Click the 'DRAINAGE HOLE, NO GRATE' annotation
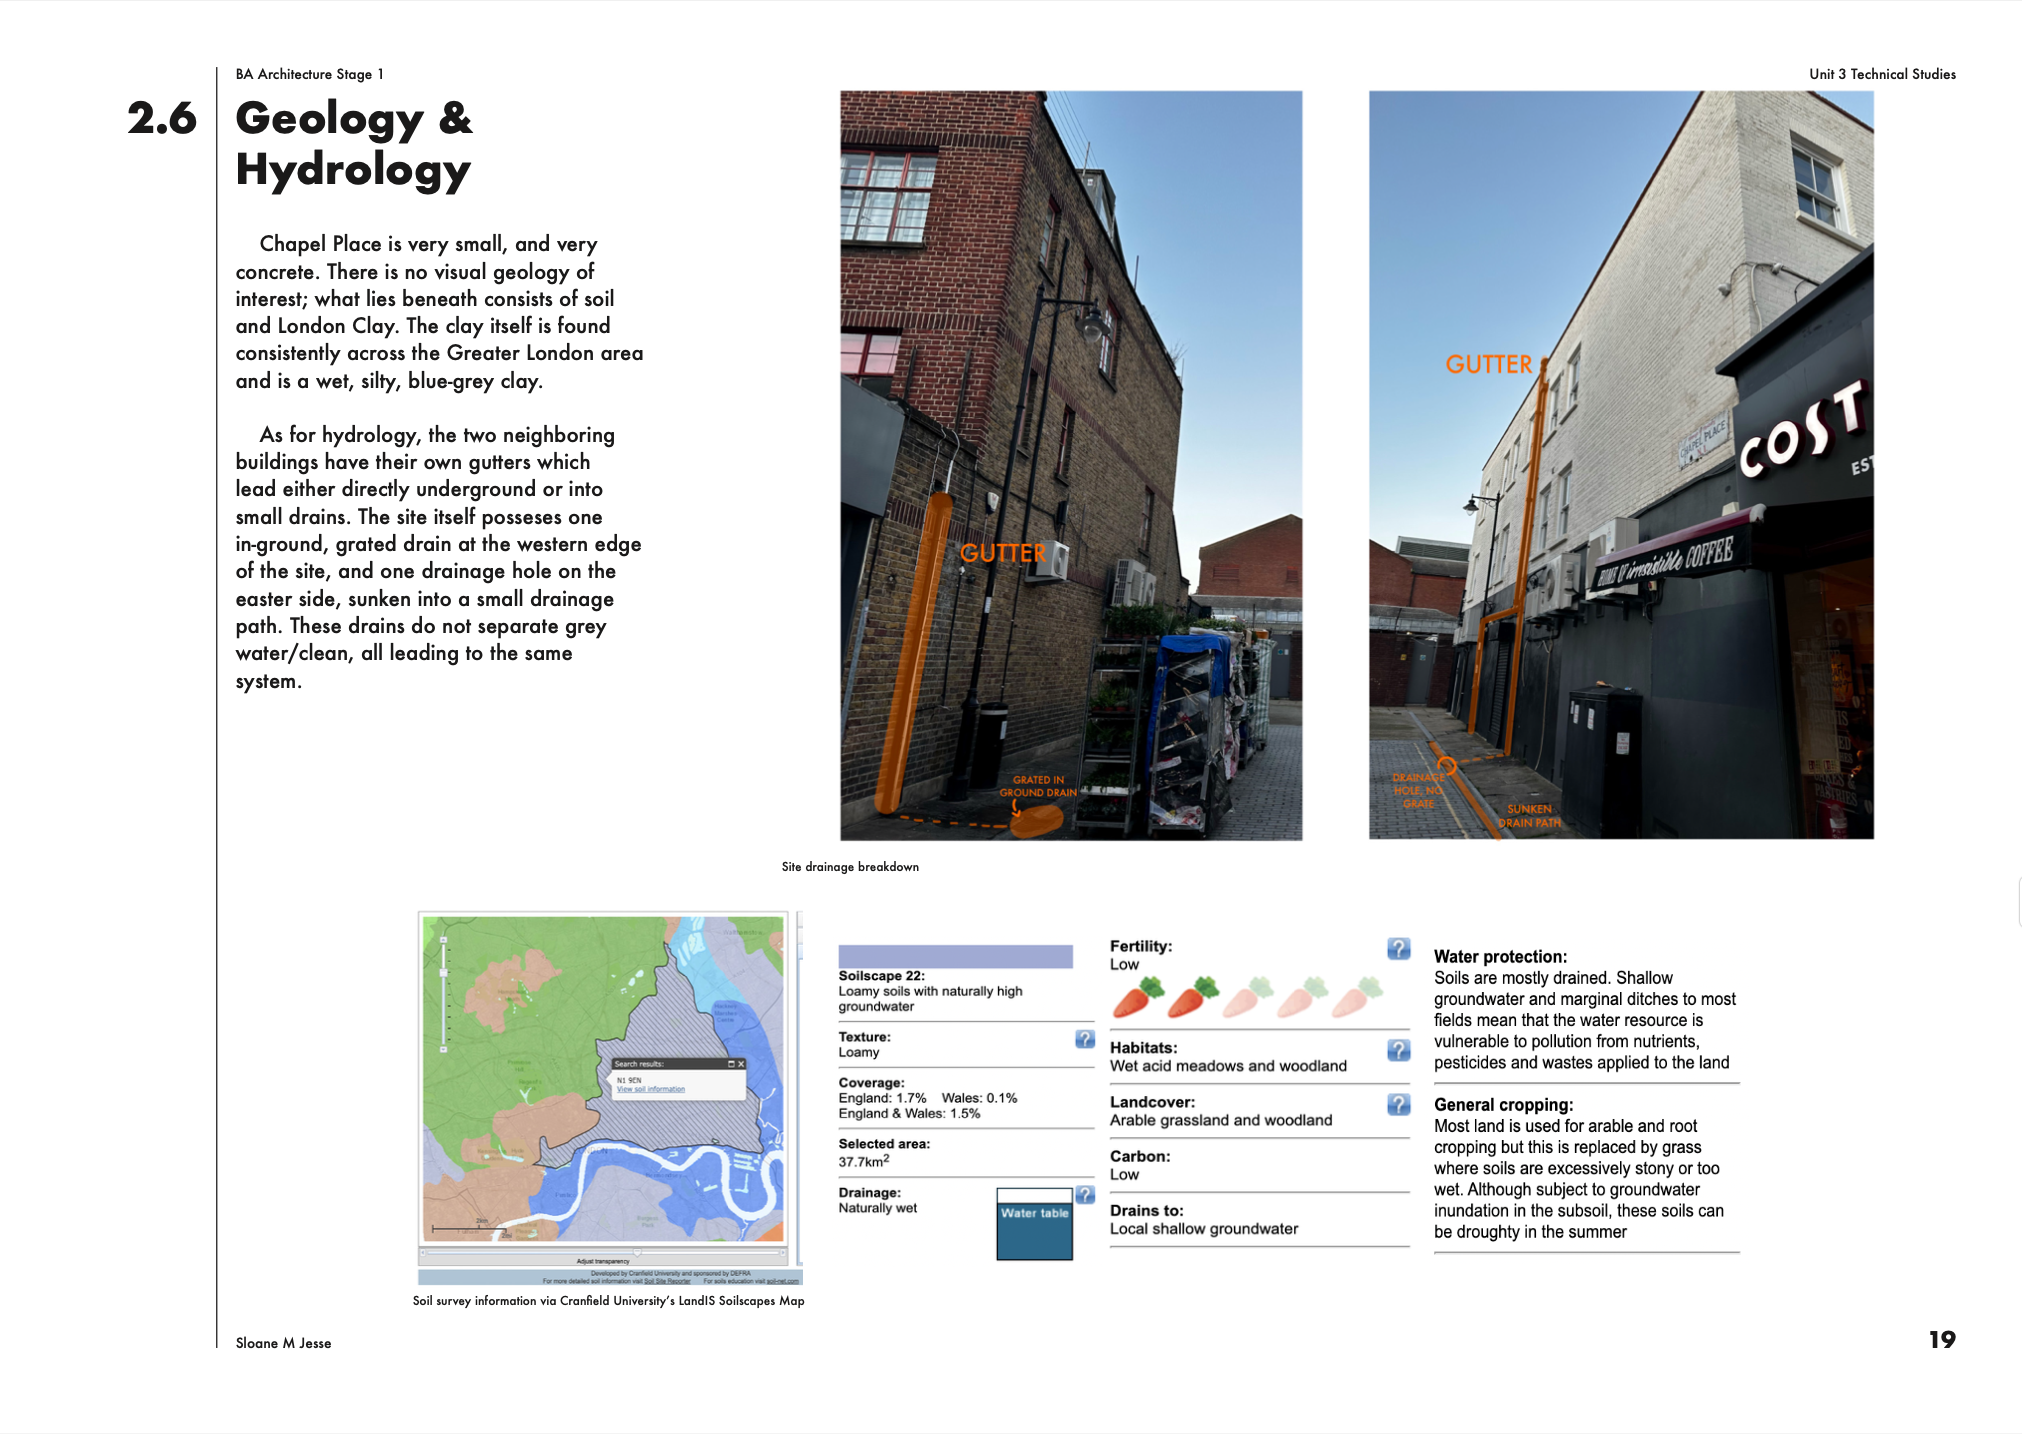This screenshot has height=1434, width=2022. [1418, 790]
